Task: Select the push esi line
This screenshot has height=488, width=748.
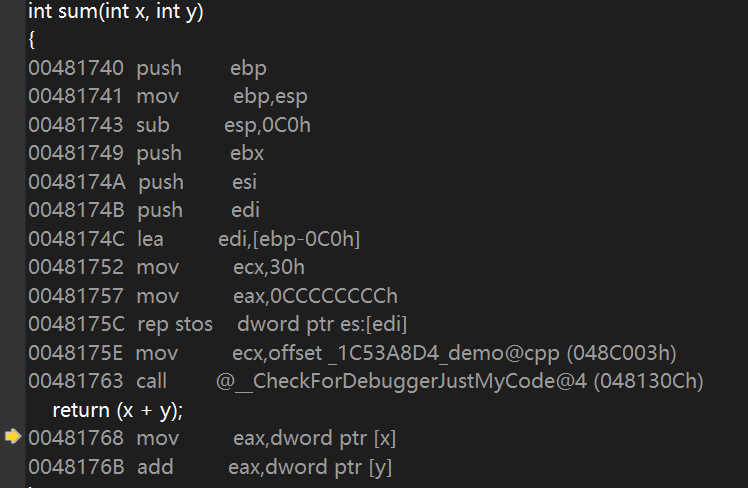Action: [x=143, y=182]
